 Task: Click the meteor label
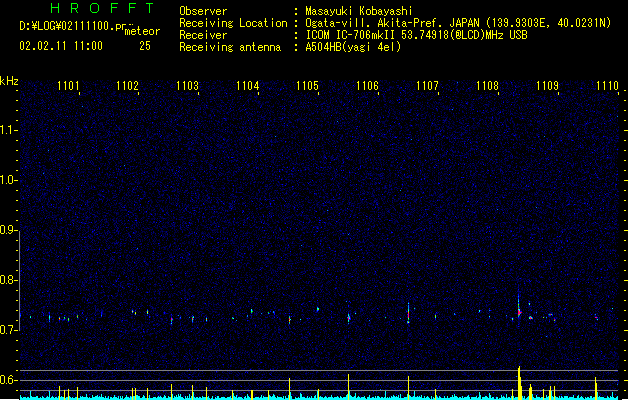[x=142, y=31]
